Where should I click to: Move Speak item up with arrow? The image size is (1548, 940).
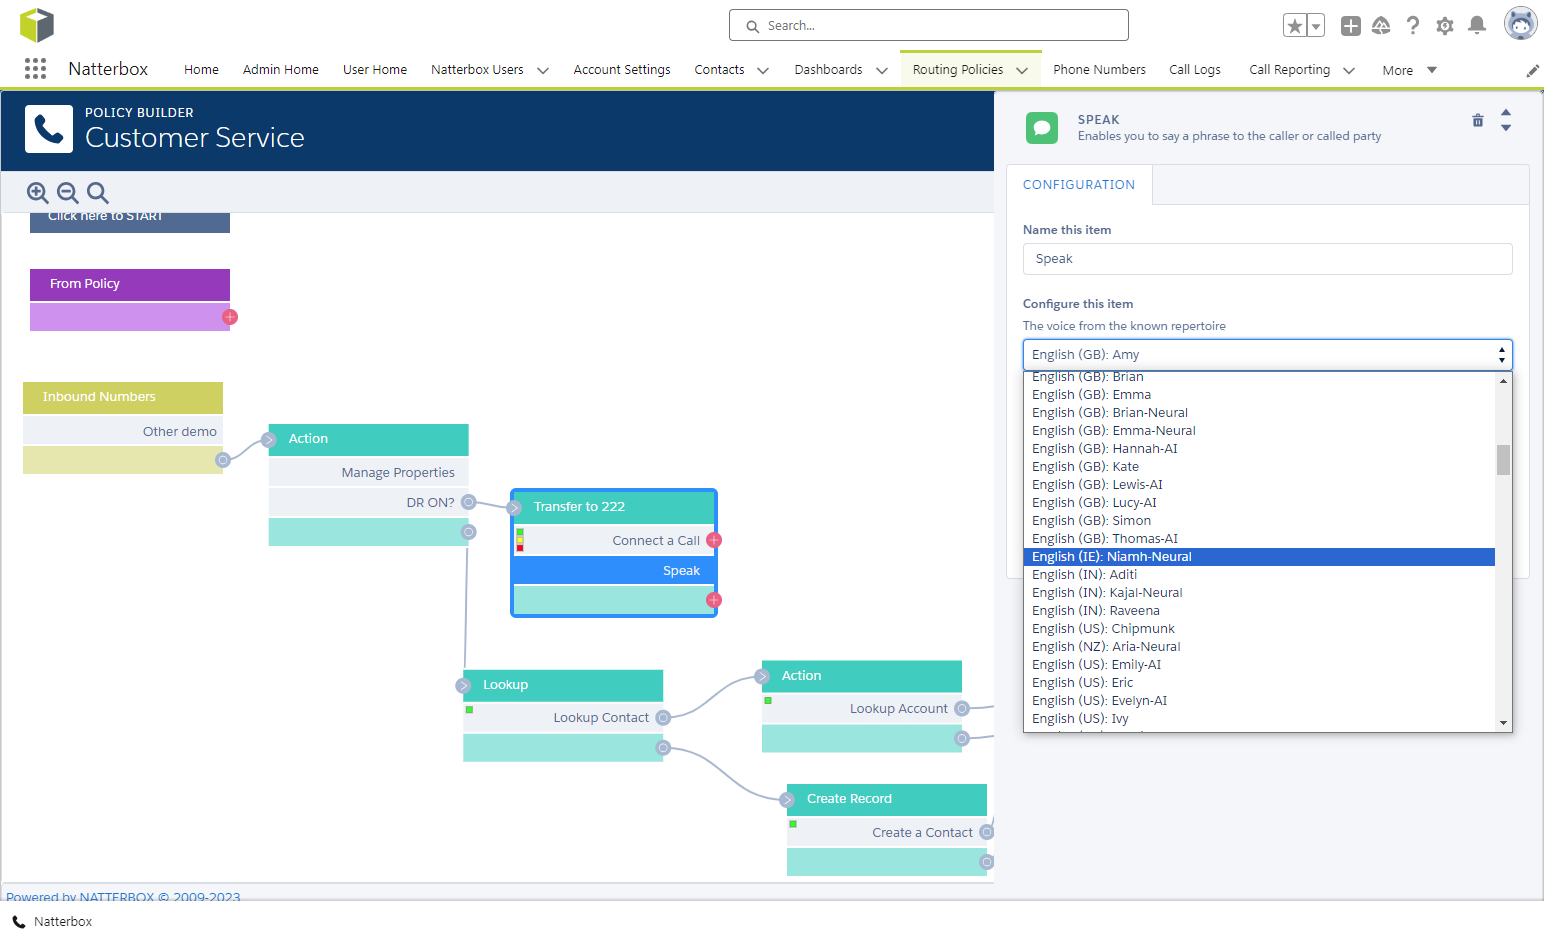pyautogui.click(x=1506, y=113)
